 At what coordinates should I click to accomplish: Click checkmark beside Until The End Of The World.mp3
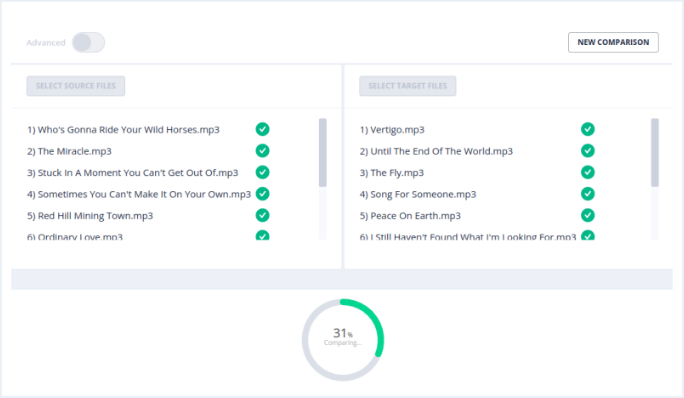[588, 151]
